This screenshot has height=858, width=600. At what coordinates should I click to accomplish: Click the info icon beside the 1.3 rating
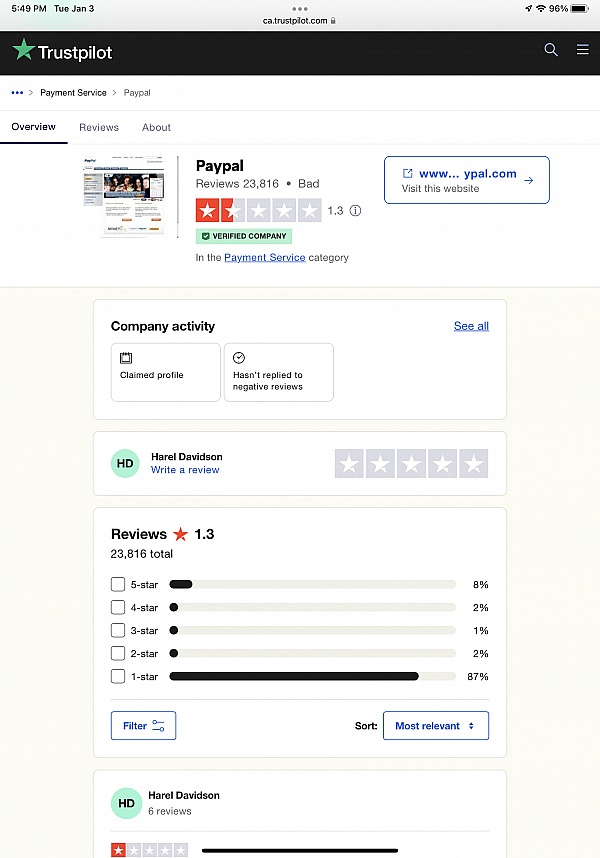(x=356, y=211)
